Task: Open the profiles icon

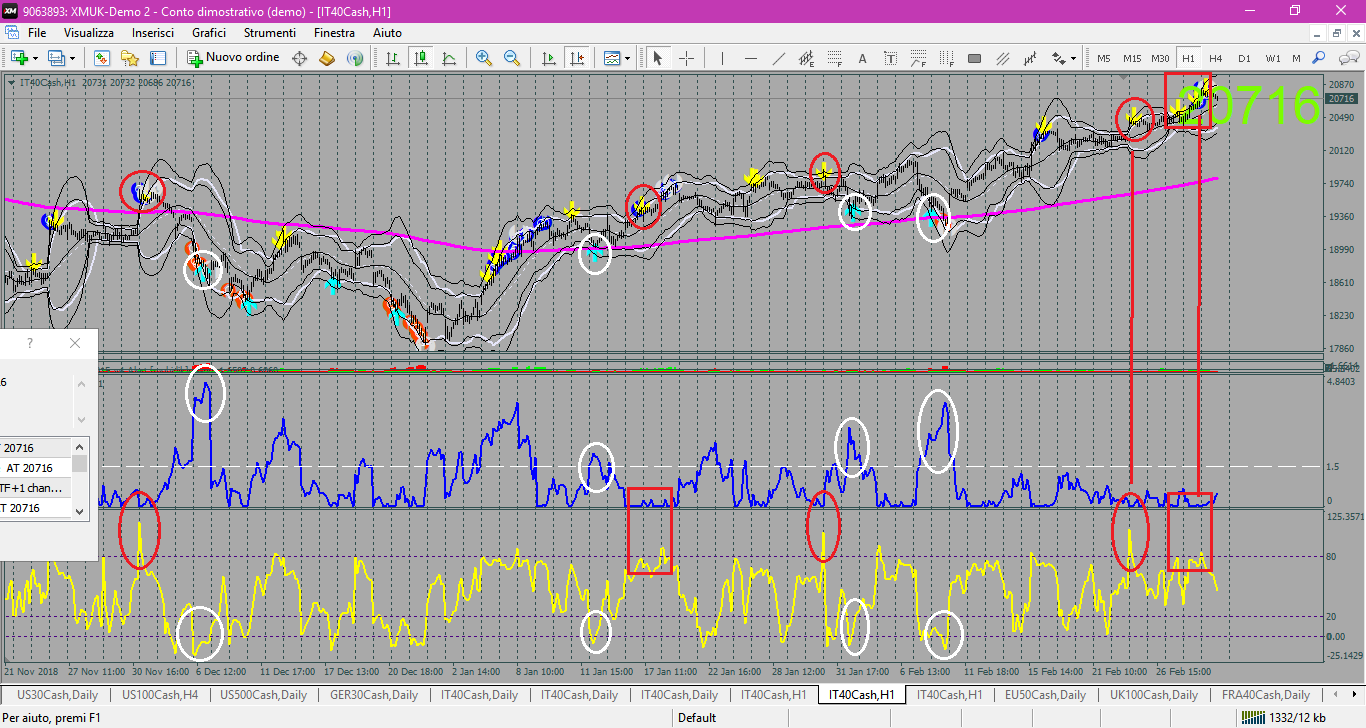Action: pos(56,58)
